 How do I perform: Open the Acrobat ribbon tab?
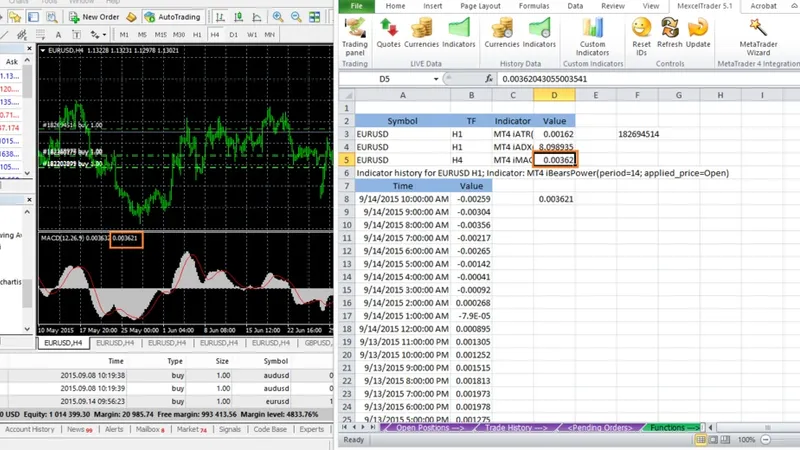pyautogui.click(x=763, y=6)
